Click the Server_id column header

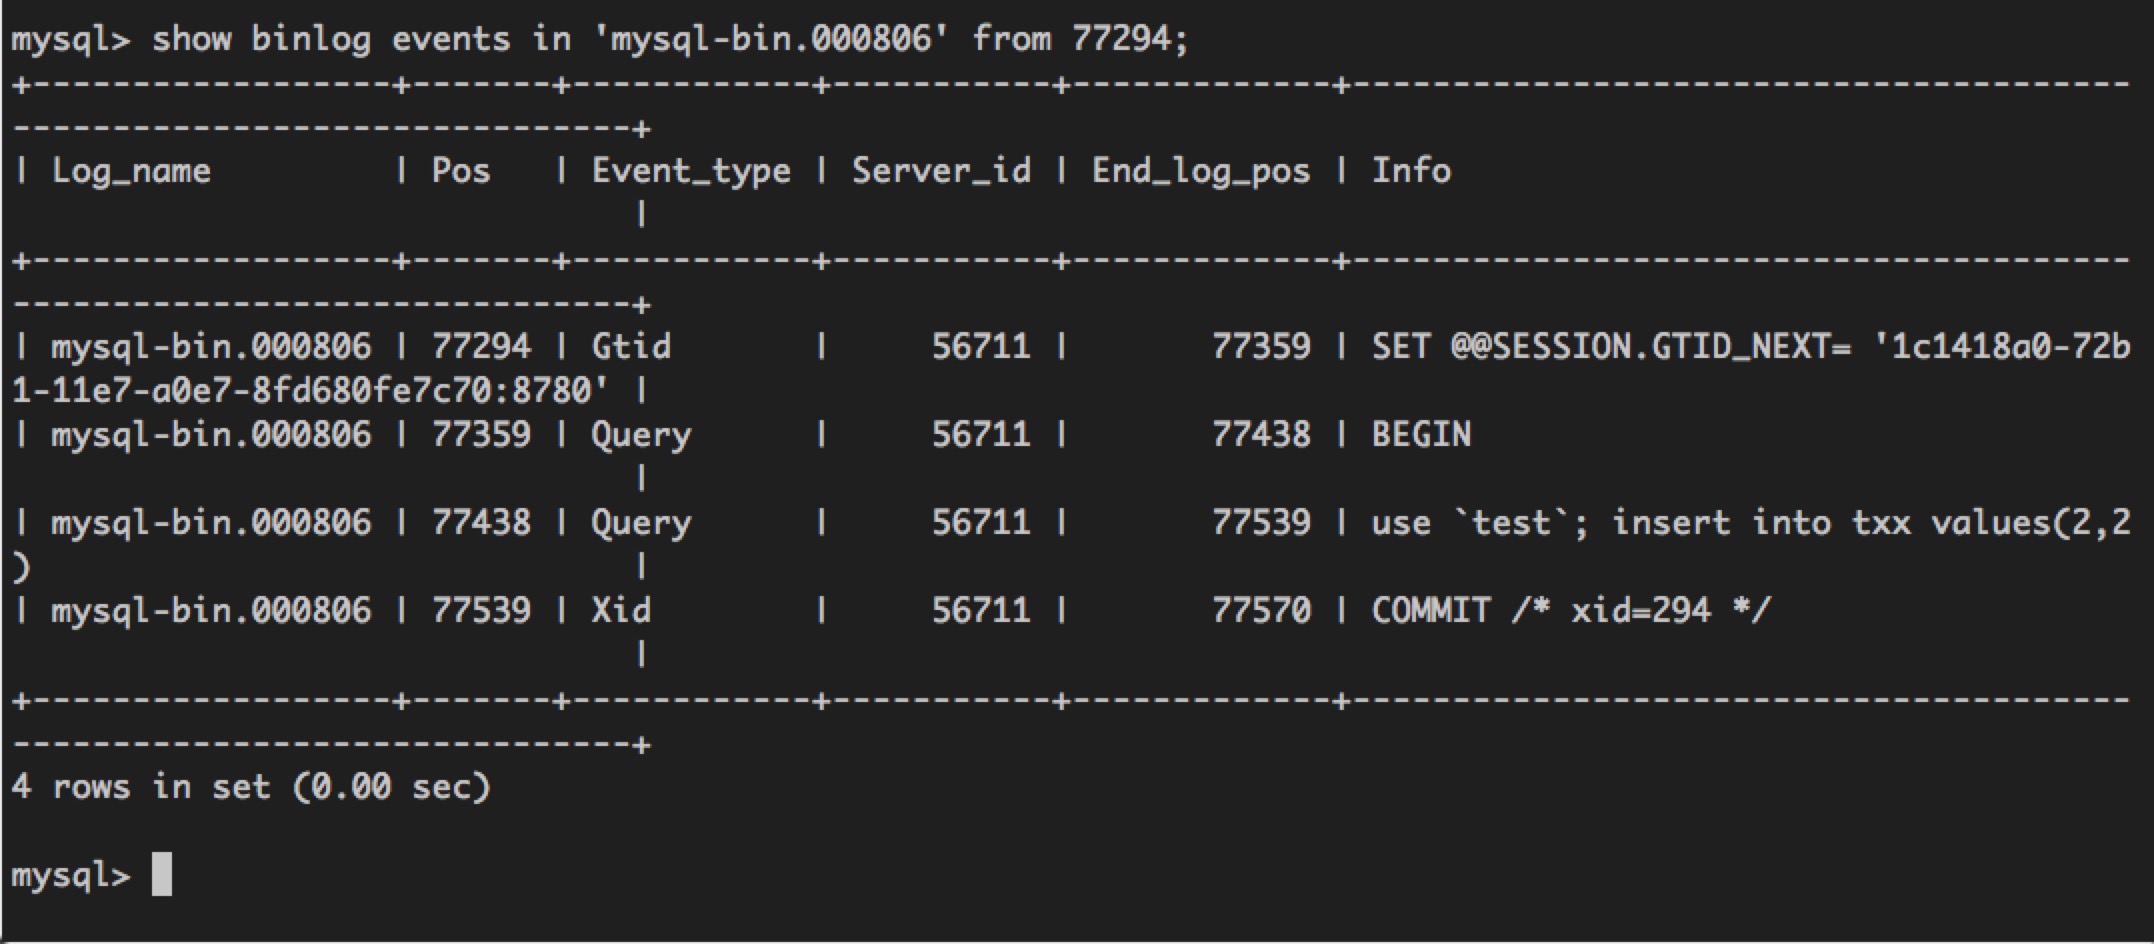tap(941, 171)
